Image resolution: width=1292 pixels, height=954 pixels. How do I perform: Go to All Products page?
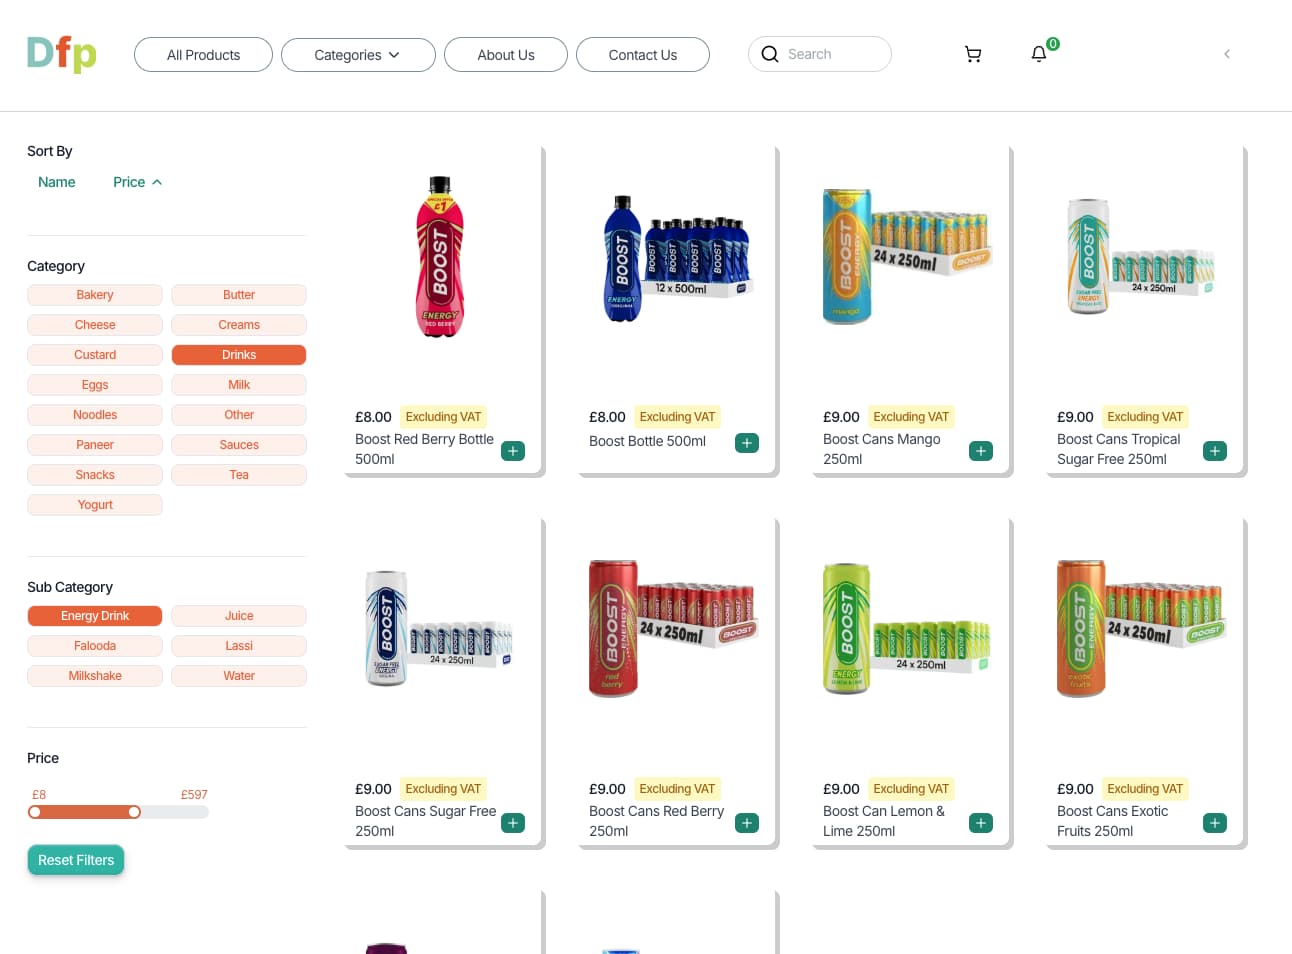[x=203, y=55]
